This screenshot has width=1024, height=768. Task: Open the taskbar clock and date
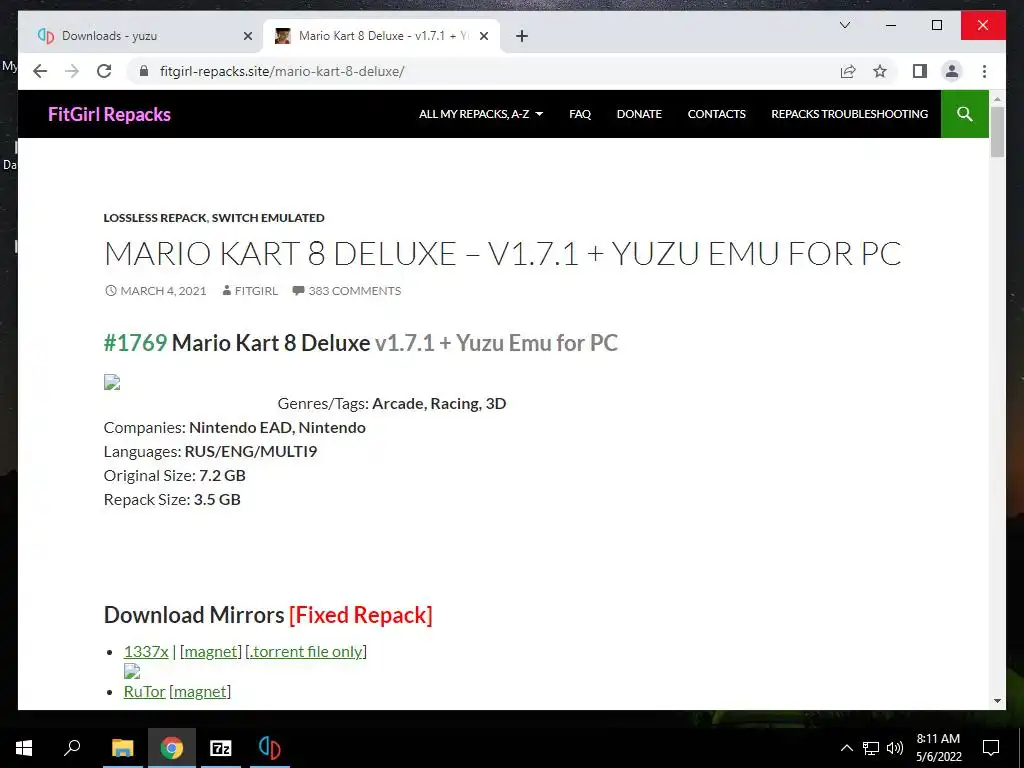pyautogui.click(x=938, y=748)
